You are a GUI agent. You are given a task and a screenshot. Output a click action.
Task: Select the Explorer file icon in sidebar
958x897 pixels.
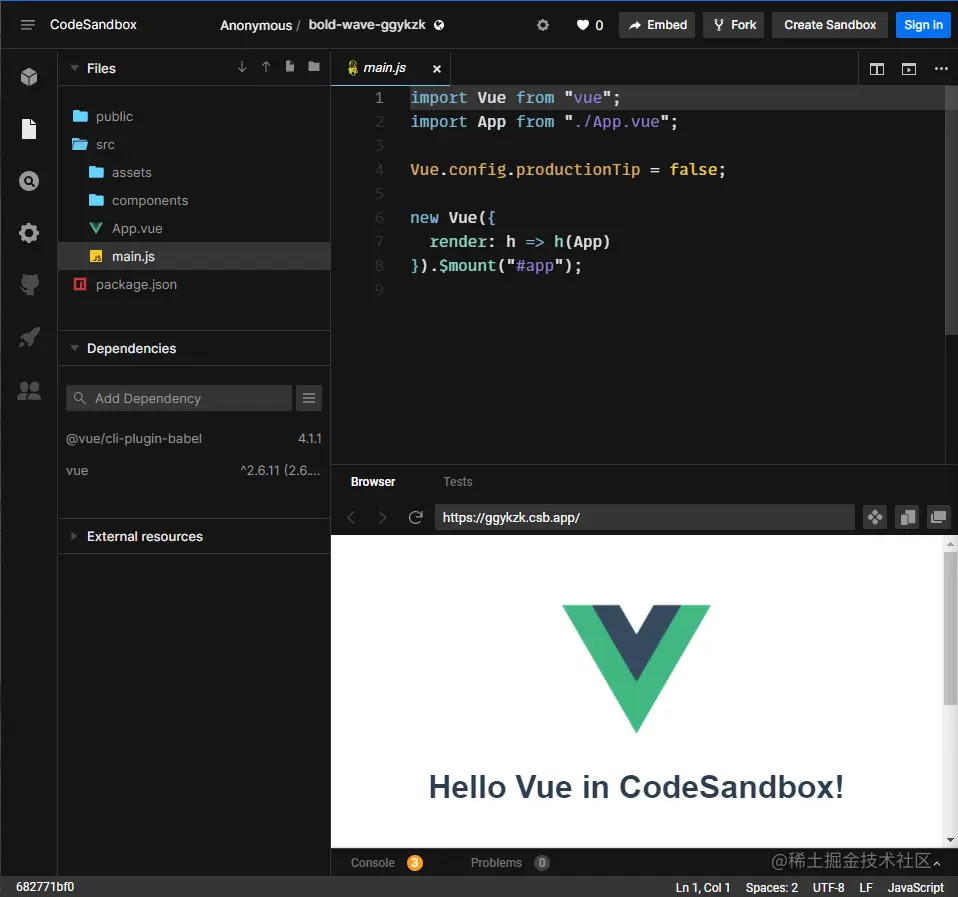pos(29,129)
